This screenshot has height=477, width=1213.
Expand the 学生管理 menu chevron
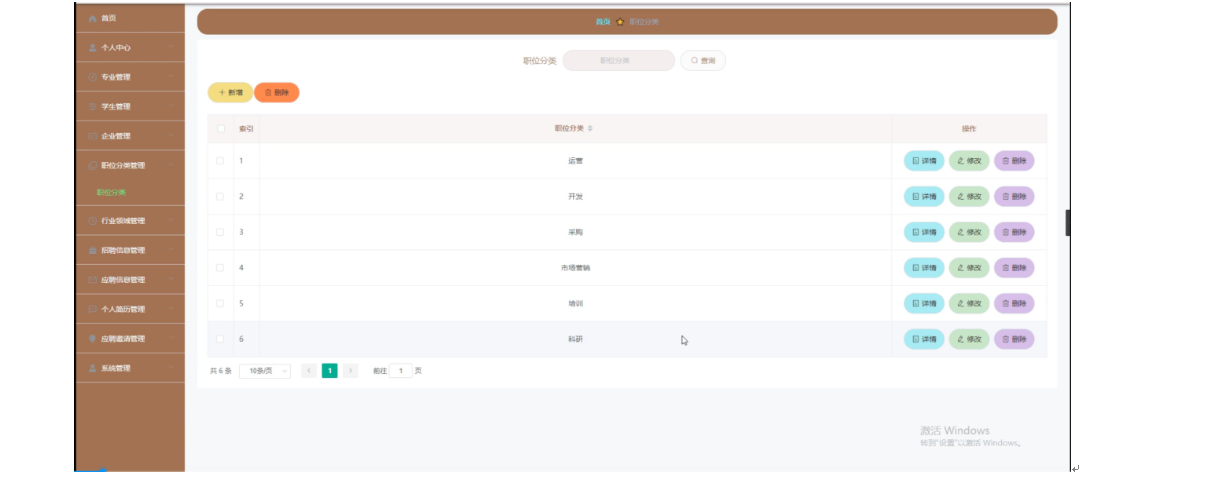pyautogui.click(x=172, y=107)
